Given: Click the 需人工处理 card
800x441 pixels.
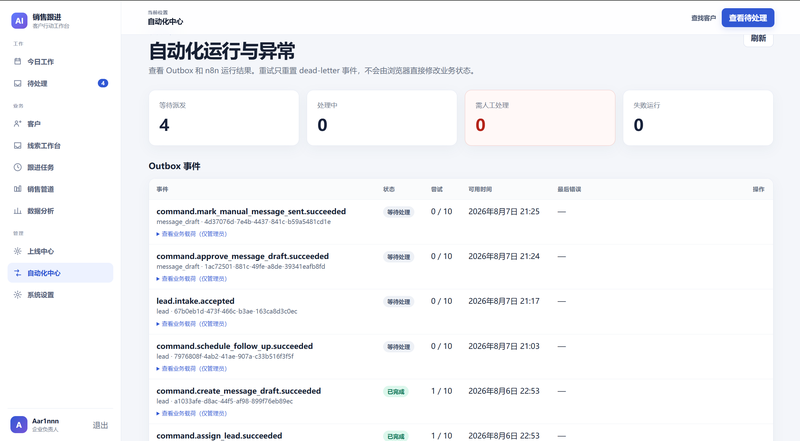Looking at the screenshot, I should coord(540,118).
